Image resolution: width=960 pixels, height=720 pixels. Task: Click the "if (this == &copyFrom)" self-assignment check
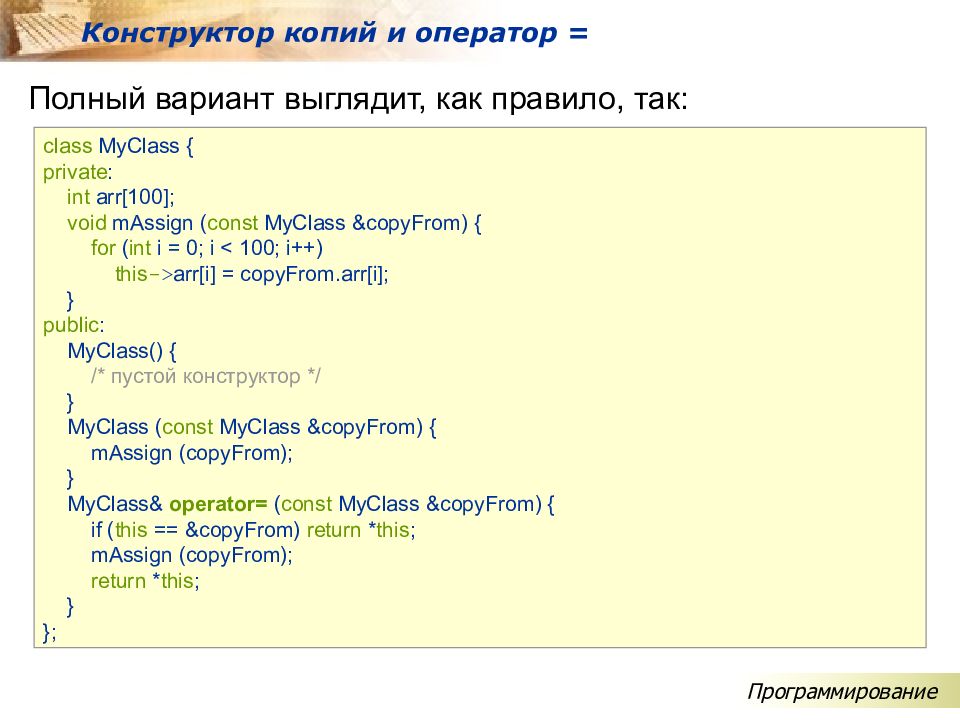point(196,530)
